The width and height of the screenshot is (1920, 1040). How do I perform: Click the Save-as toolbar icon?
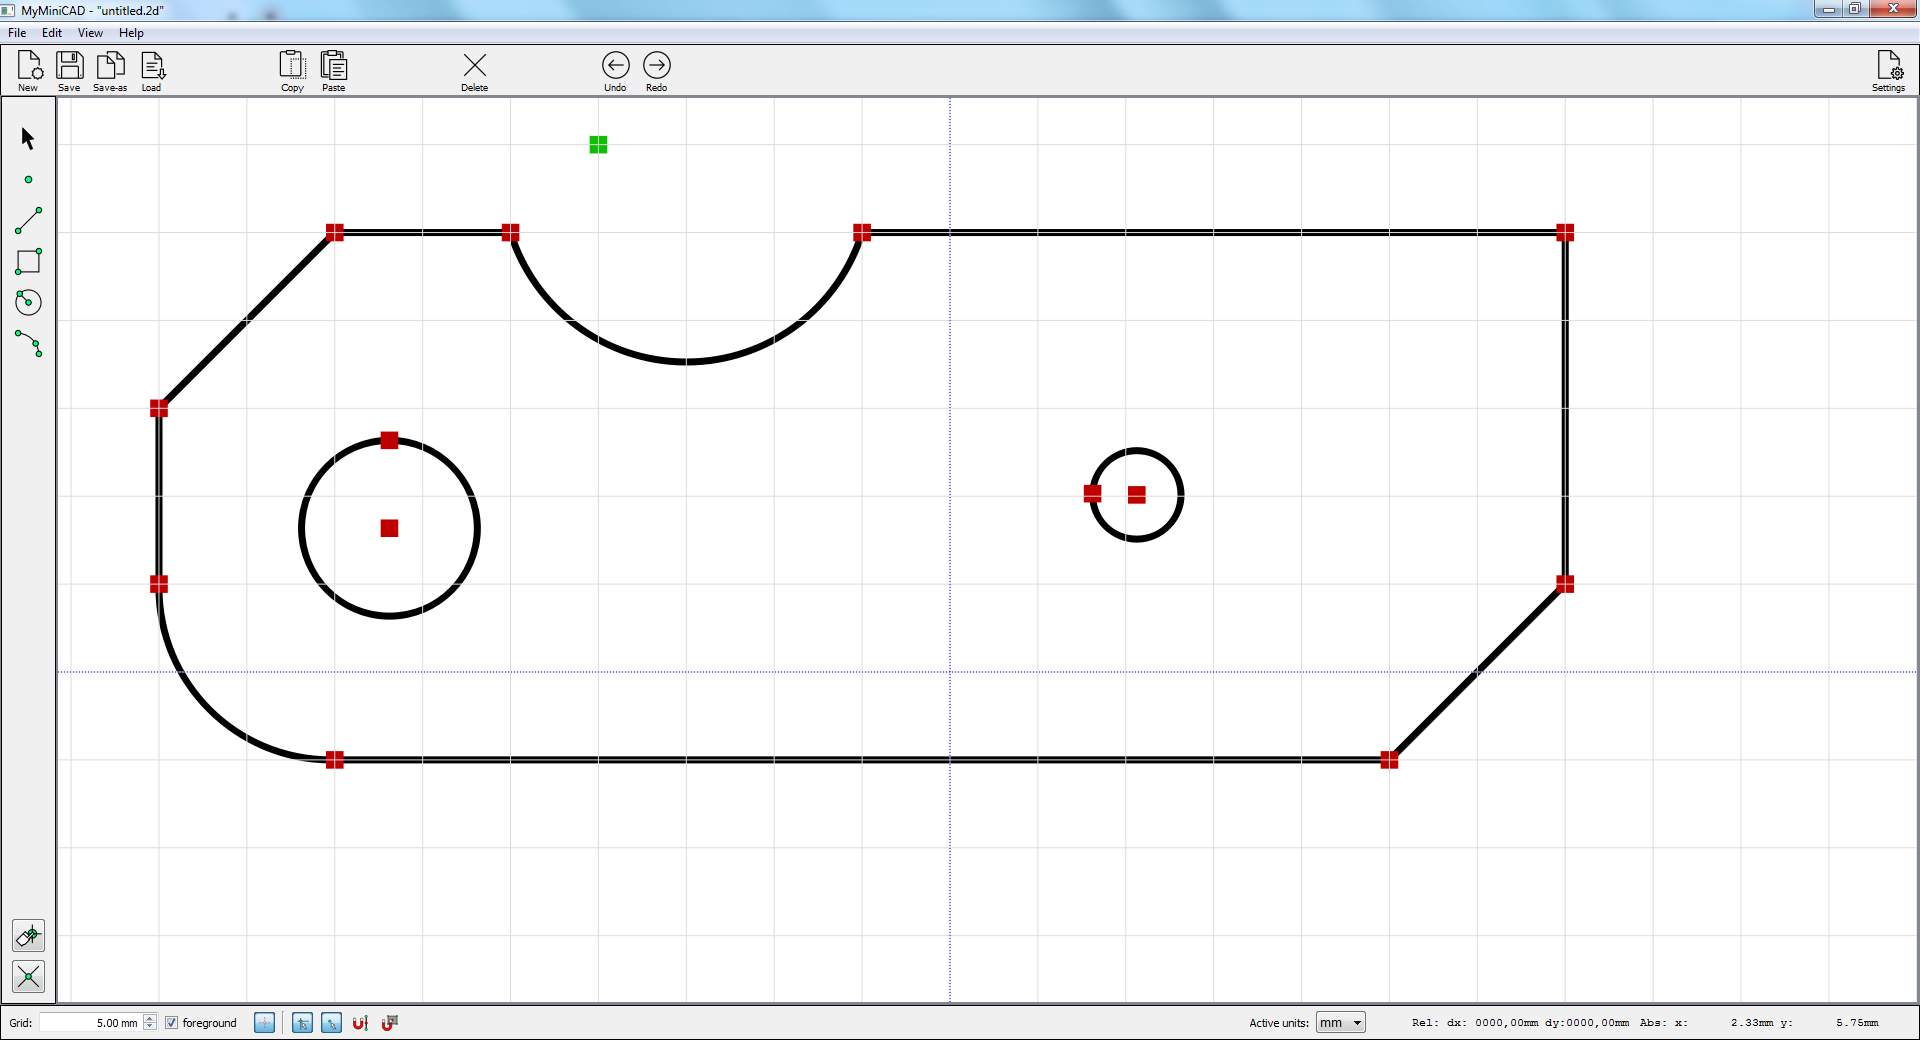[110, 71]
